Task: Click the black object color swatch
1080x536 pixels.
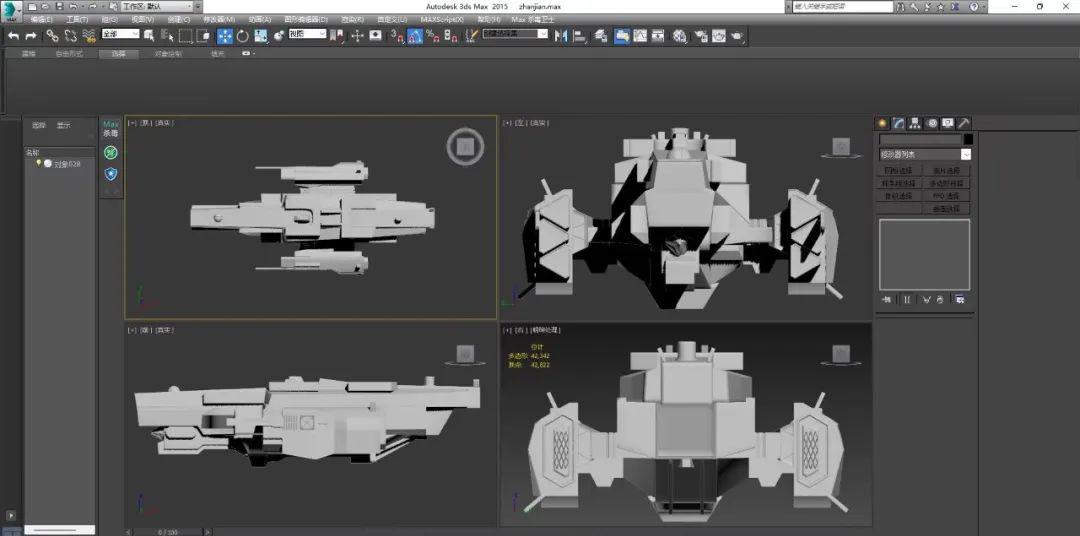Action: (968, 139)
